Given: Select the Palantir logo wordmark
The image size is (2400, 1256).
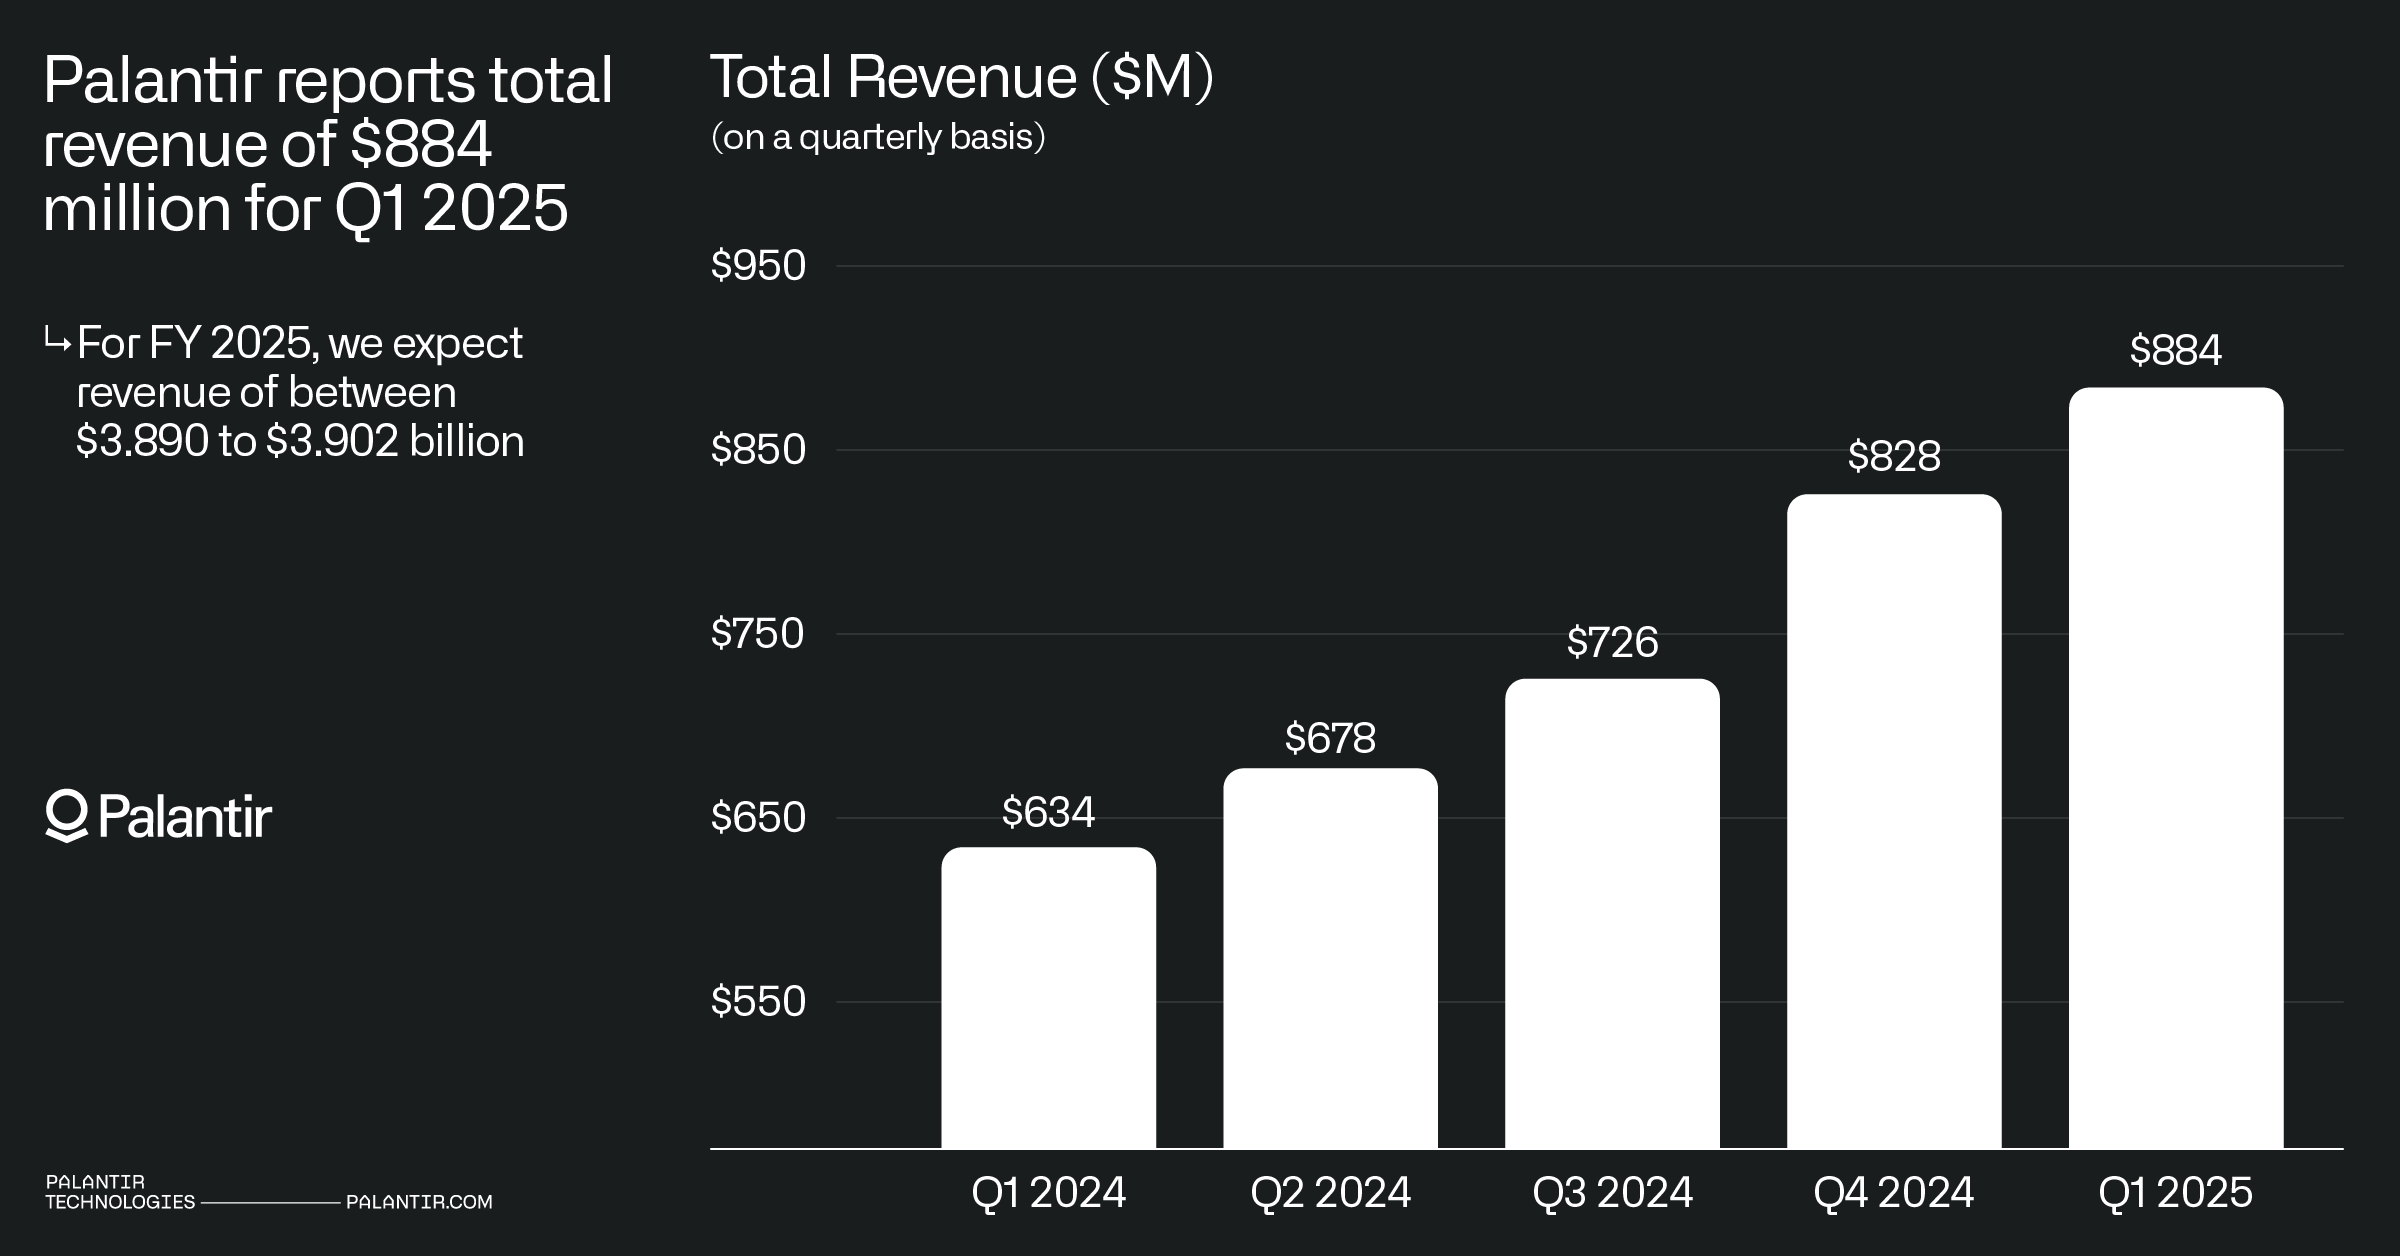Looking at the screenshot, I should coord(185,817).
